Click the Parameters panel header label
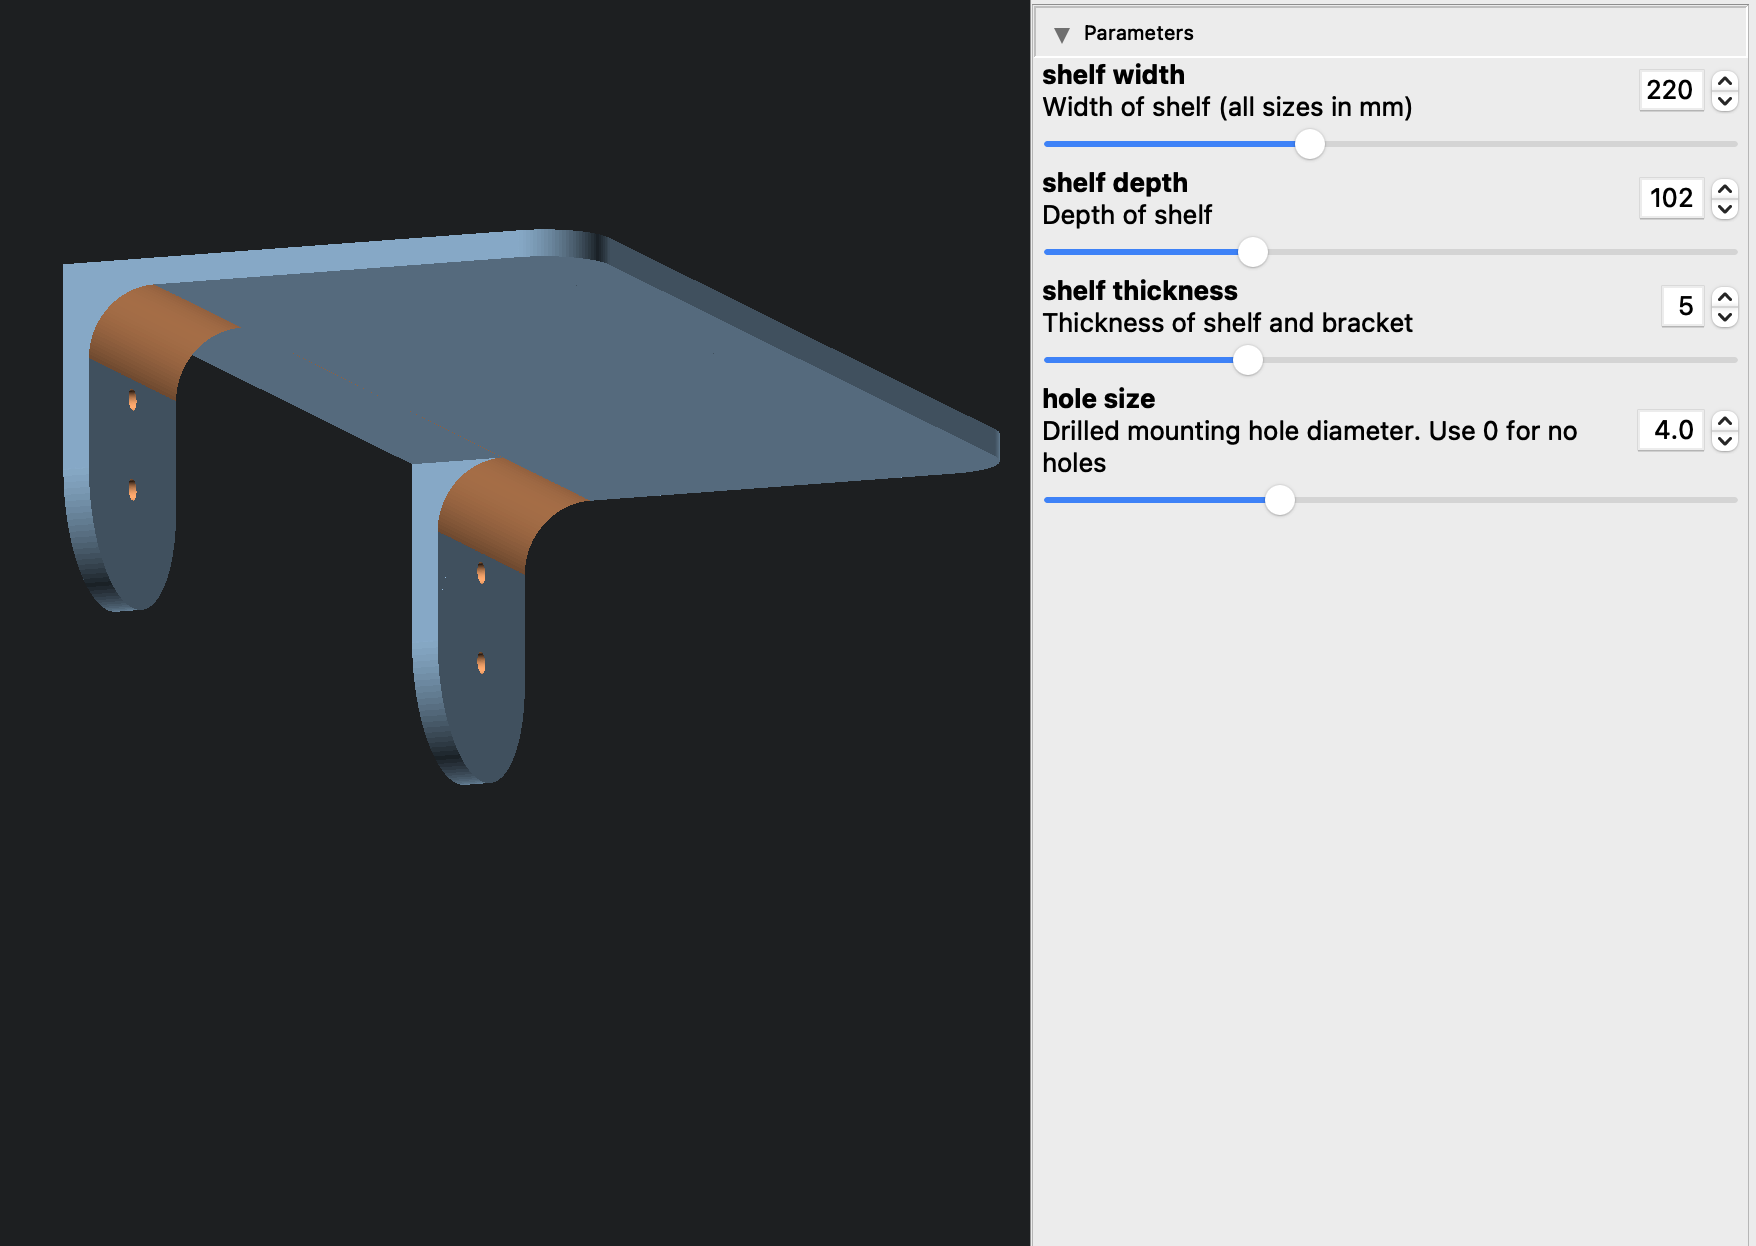This screenshot has width=1756, height=1246. (x=1138, y=33)
